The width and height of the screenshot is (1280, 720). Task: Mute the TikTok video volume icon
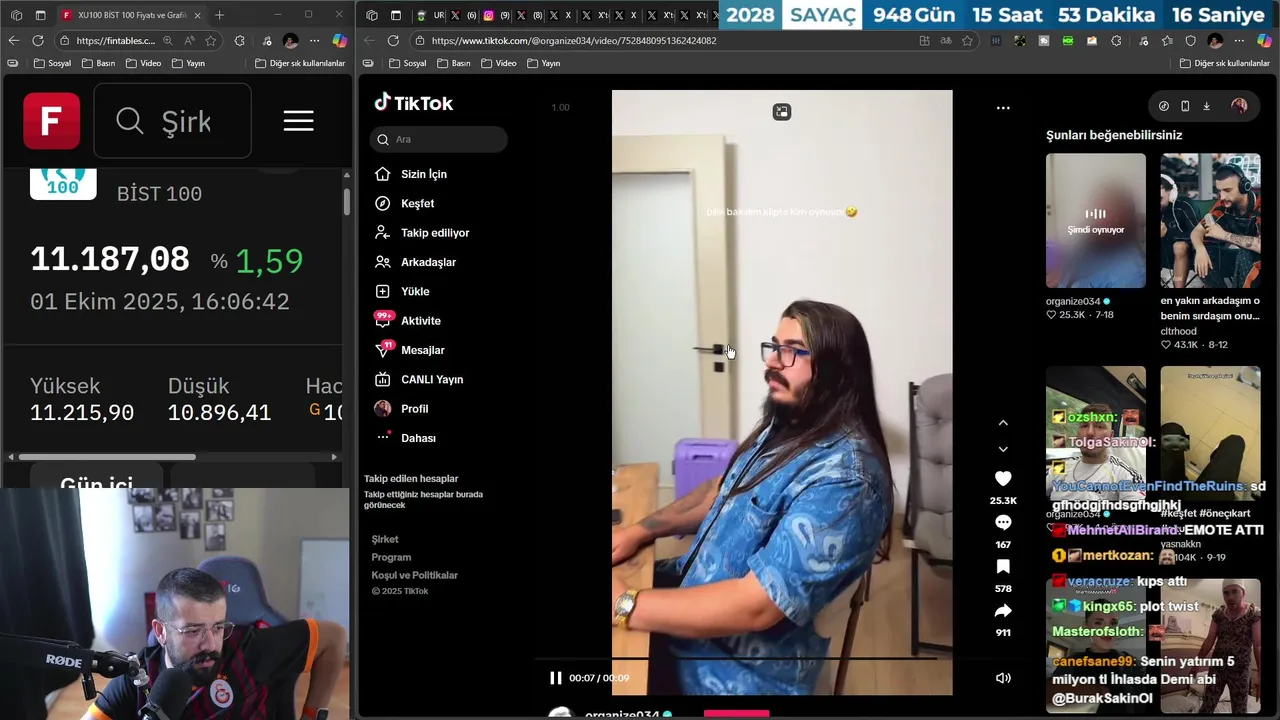click(x=1003, y=678)
